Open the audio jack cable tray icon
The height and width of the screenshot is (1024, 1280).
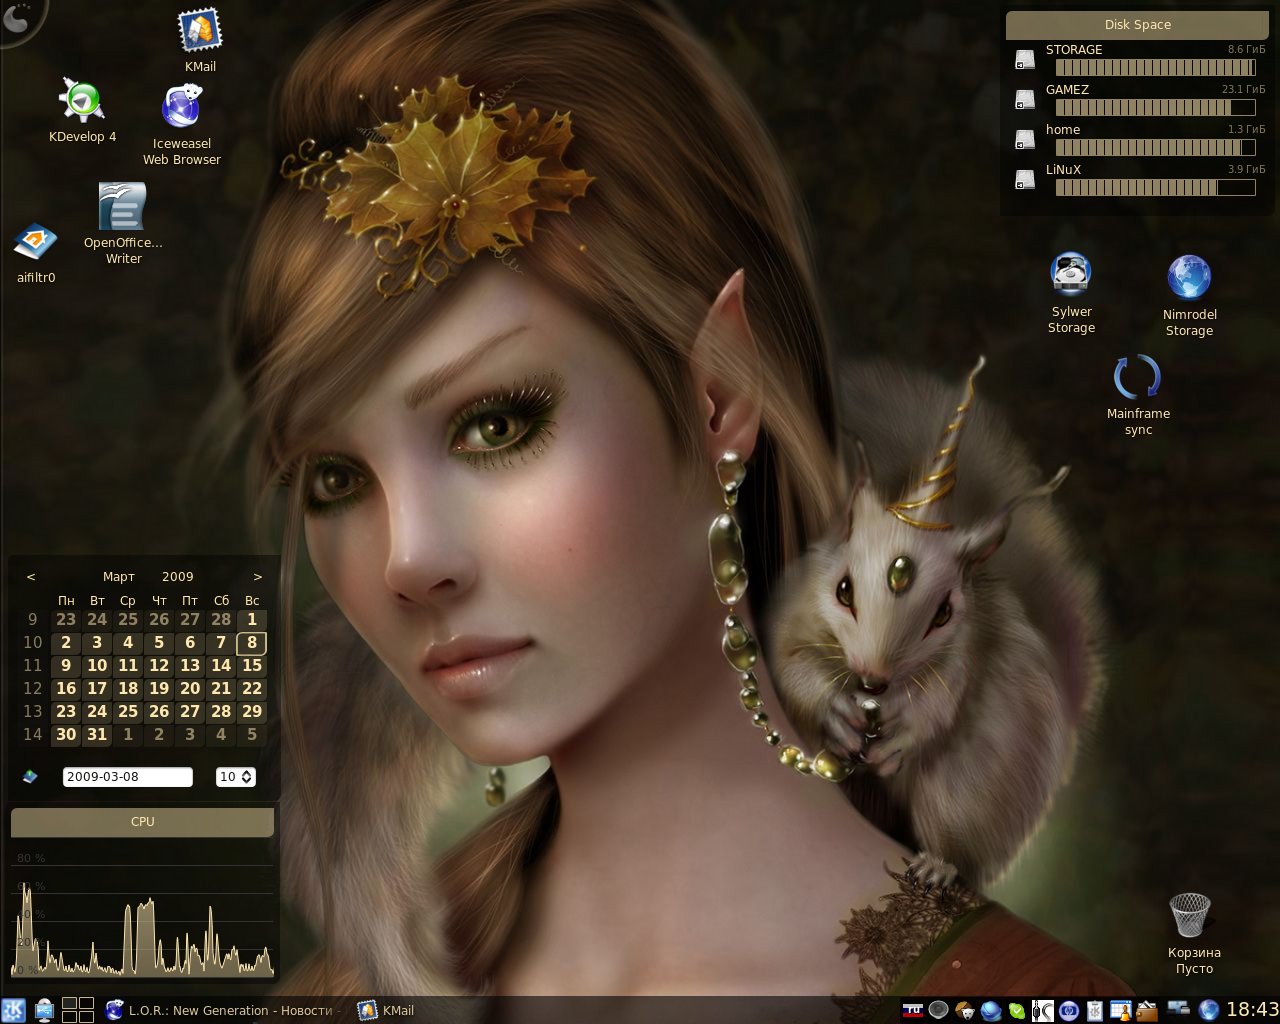tap(1043, 1010)
